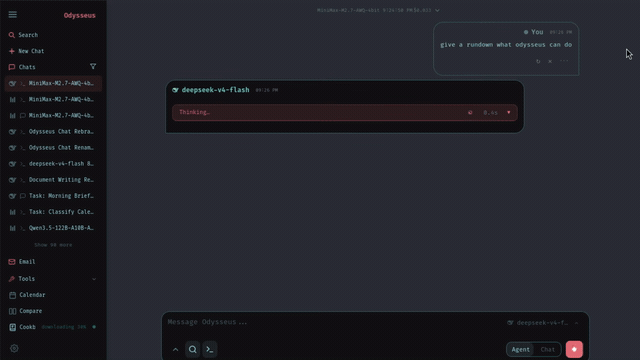Expand the Tools section chevron

point(94,279)
